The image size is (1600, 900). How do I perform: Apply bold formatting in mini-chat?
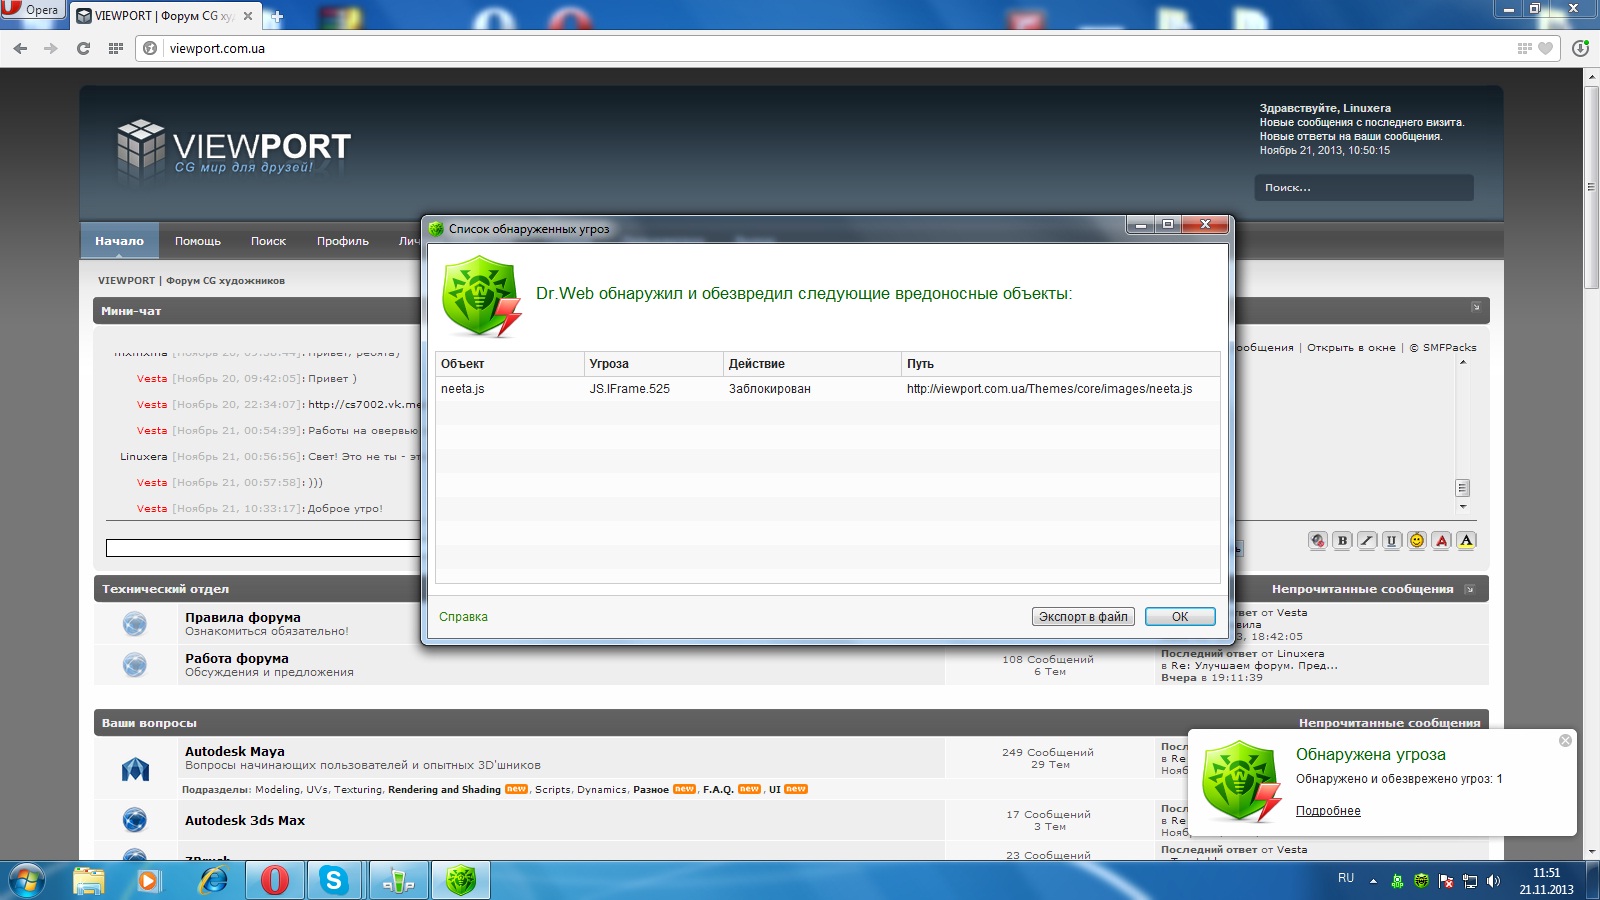(x=1342, y=541)
